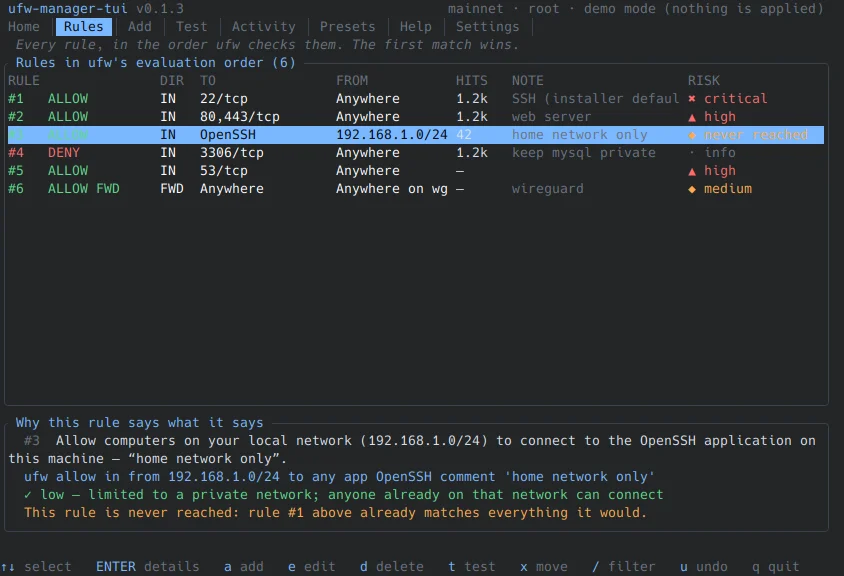Select rule #2 ALLOW

coord(416,117)
